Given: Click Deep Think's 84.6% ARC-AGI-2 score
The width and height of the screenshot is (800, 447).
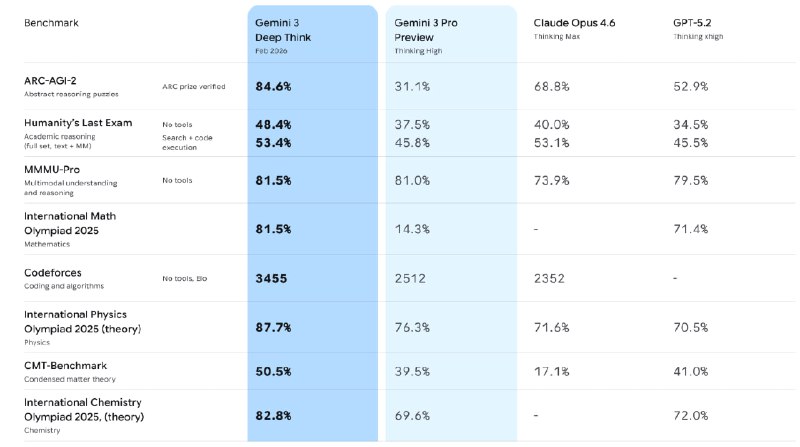Looking at the screenshot, I should (273, 87).
